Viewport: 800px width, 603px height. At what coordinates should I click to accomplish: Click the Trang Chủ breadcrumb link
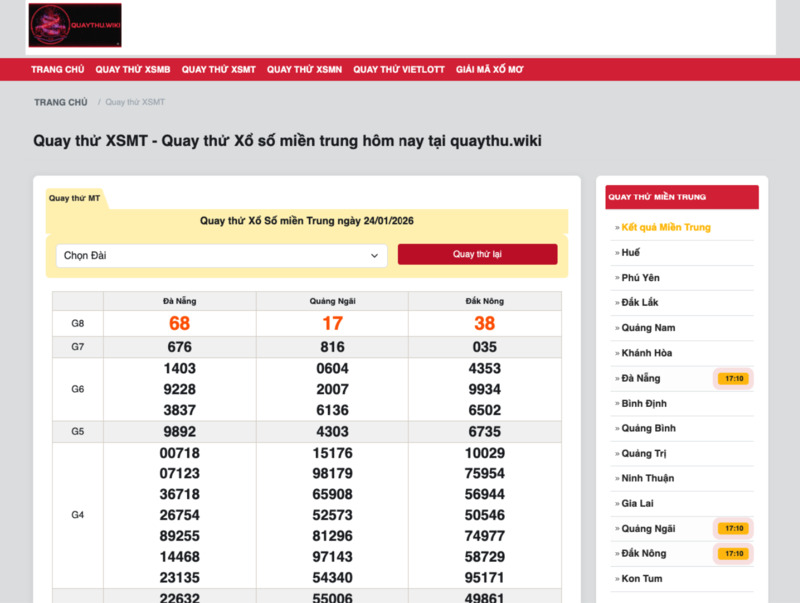click(x=61, y=102)
